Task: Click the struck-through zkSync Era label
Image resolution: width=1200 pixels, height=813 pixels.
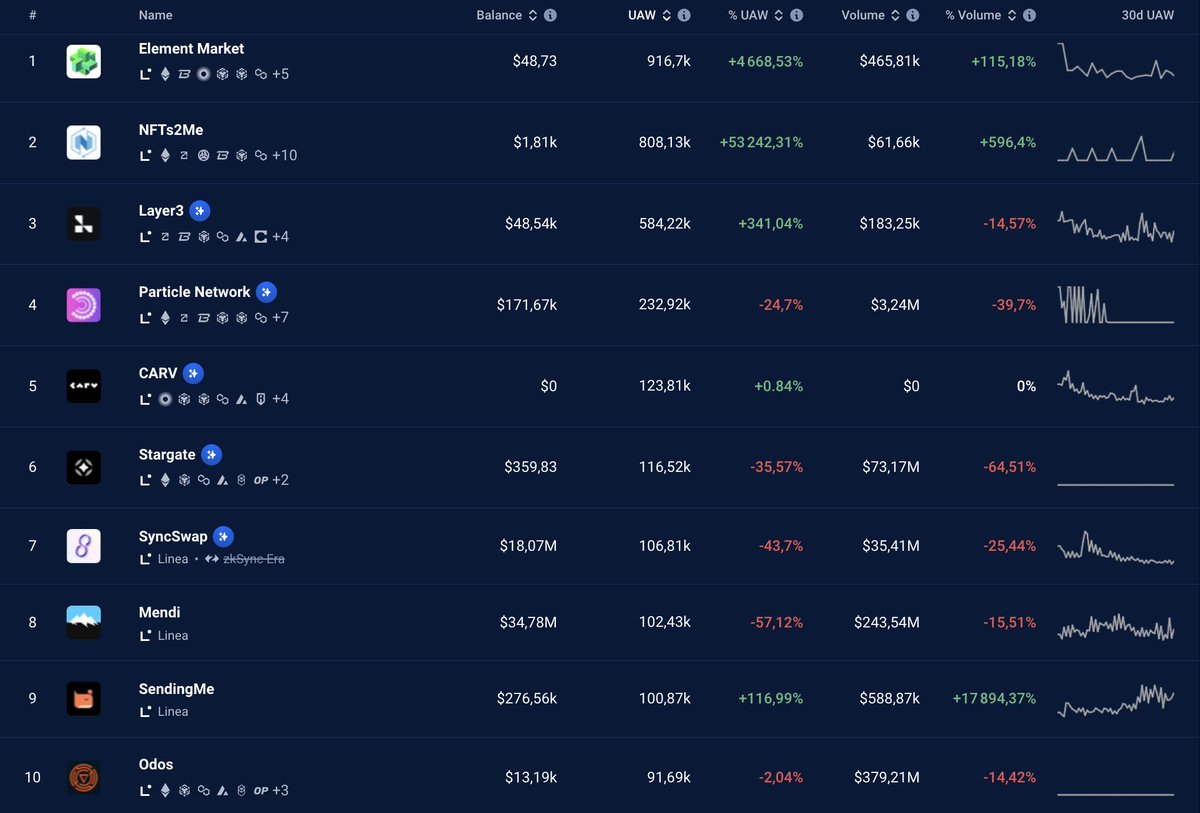Action: pyautogui.click(x=254, y=559)
